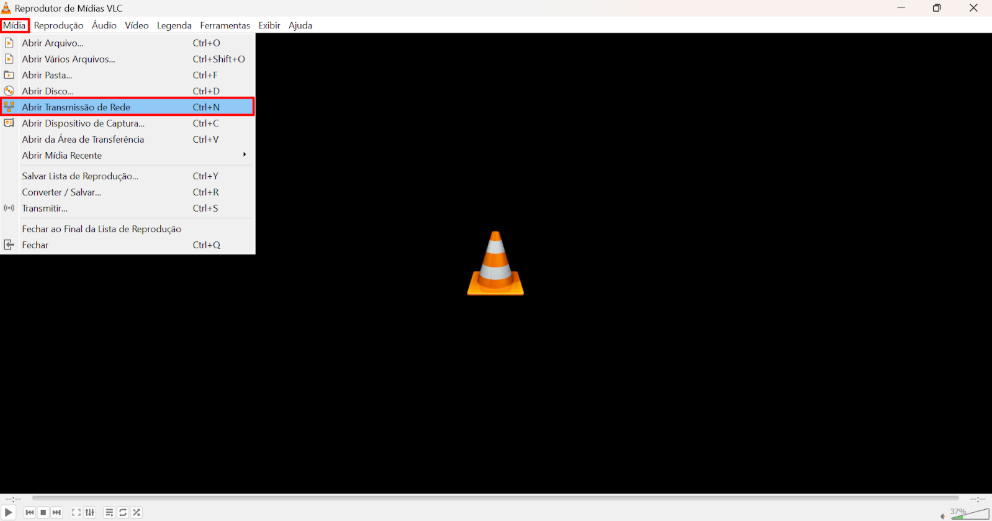Open the Ferramentas menu

click(x=225, y=25)
